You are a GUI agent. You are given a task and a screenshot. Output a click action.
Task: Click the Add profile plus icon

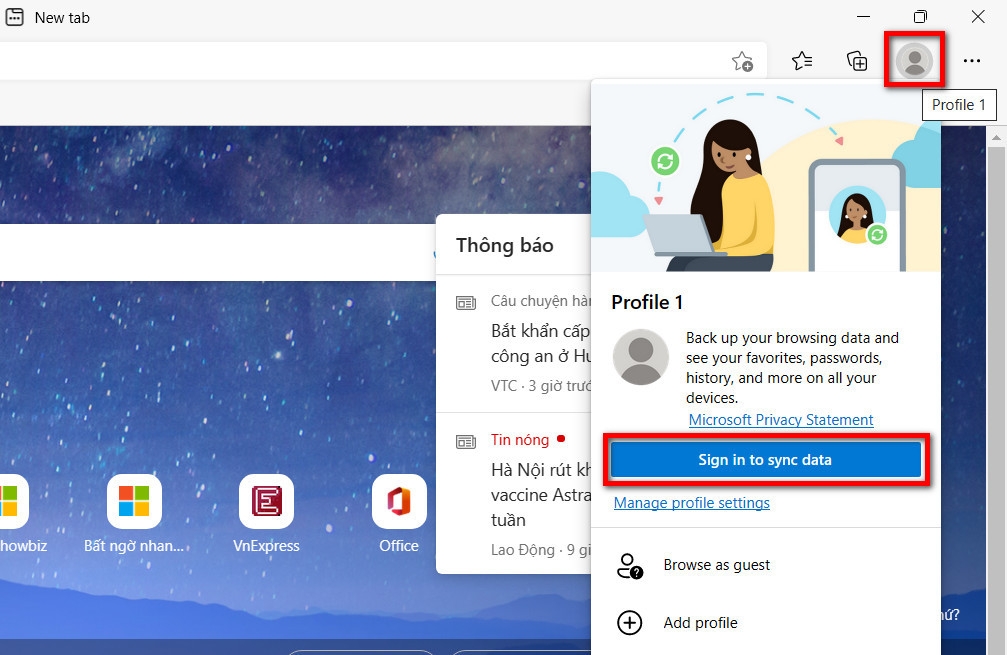pyautogui.click(x=629, y=622)
